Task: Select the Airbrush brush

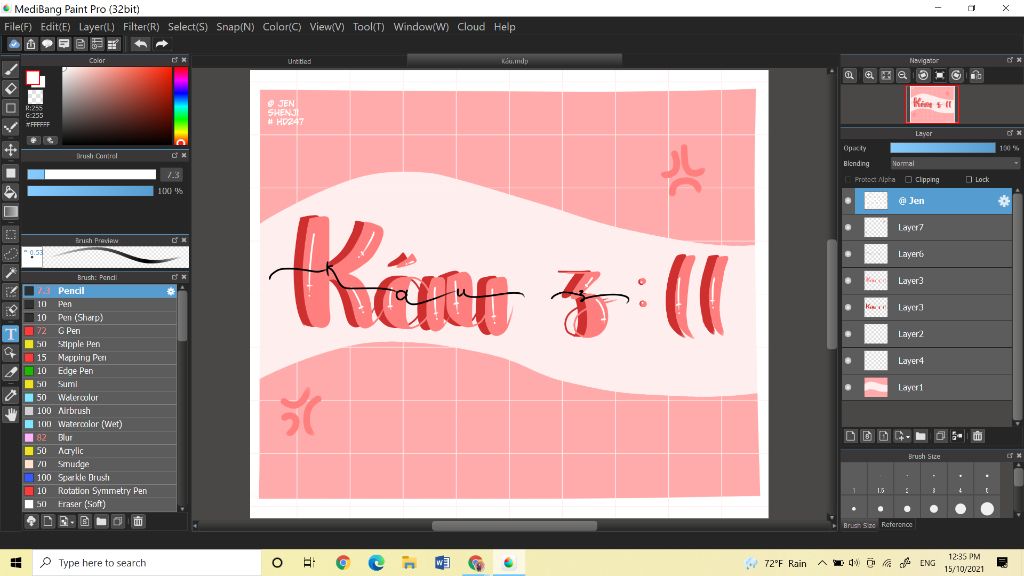Action: click(x=99, y=411)
